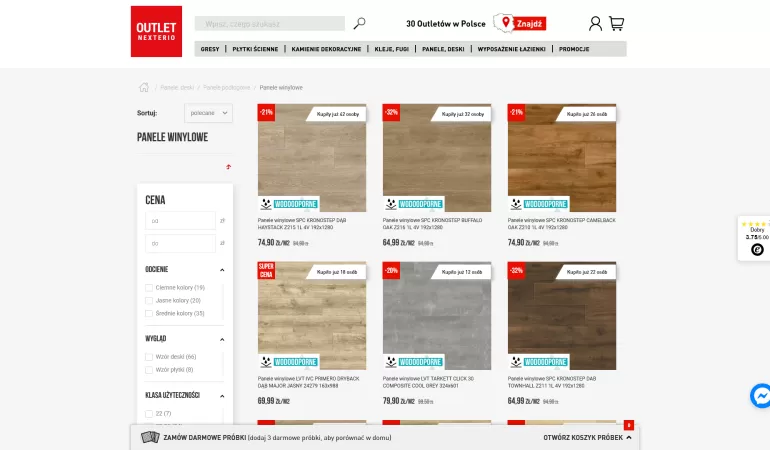Check Wzór płytki filter
Screen dimensions: 770x450
click(x=149, y=370)
